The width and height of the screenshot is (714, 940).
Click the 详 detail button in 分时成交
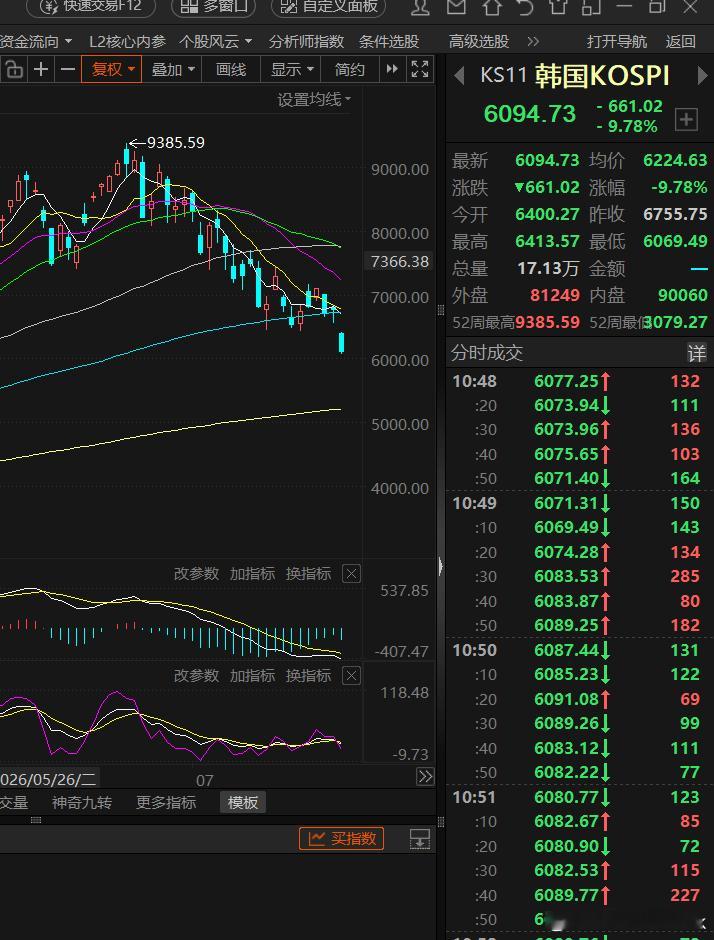pyautogui.click(x=697, y=353)
